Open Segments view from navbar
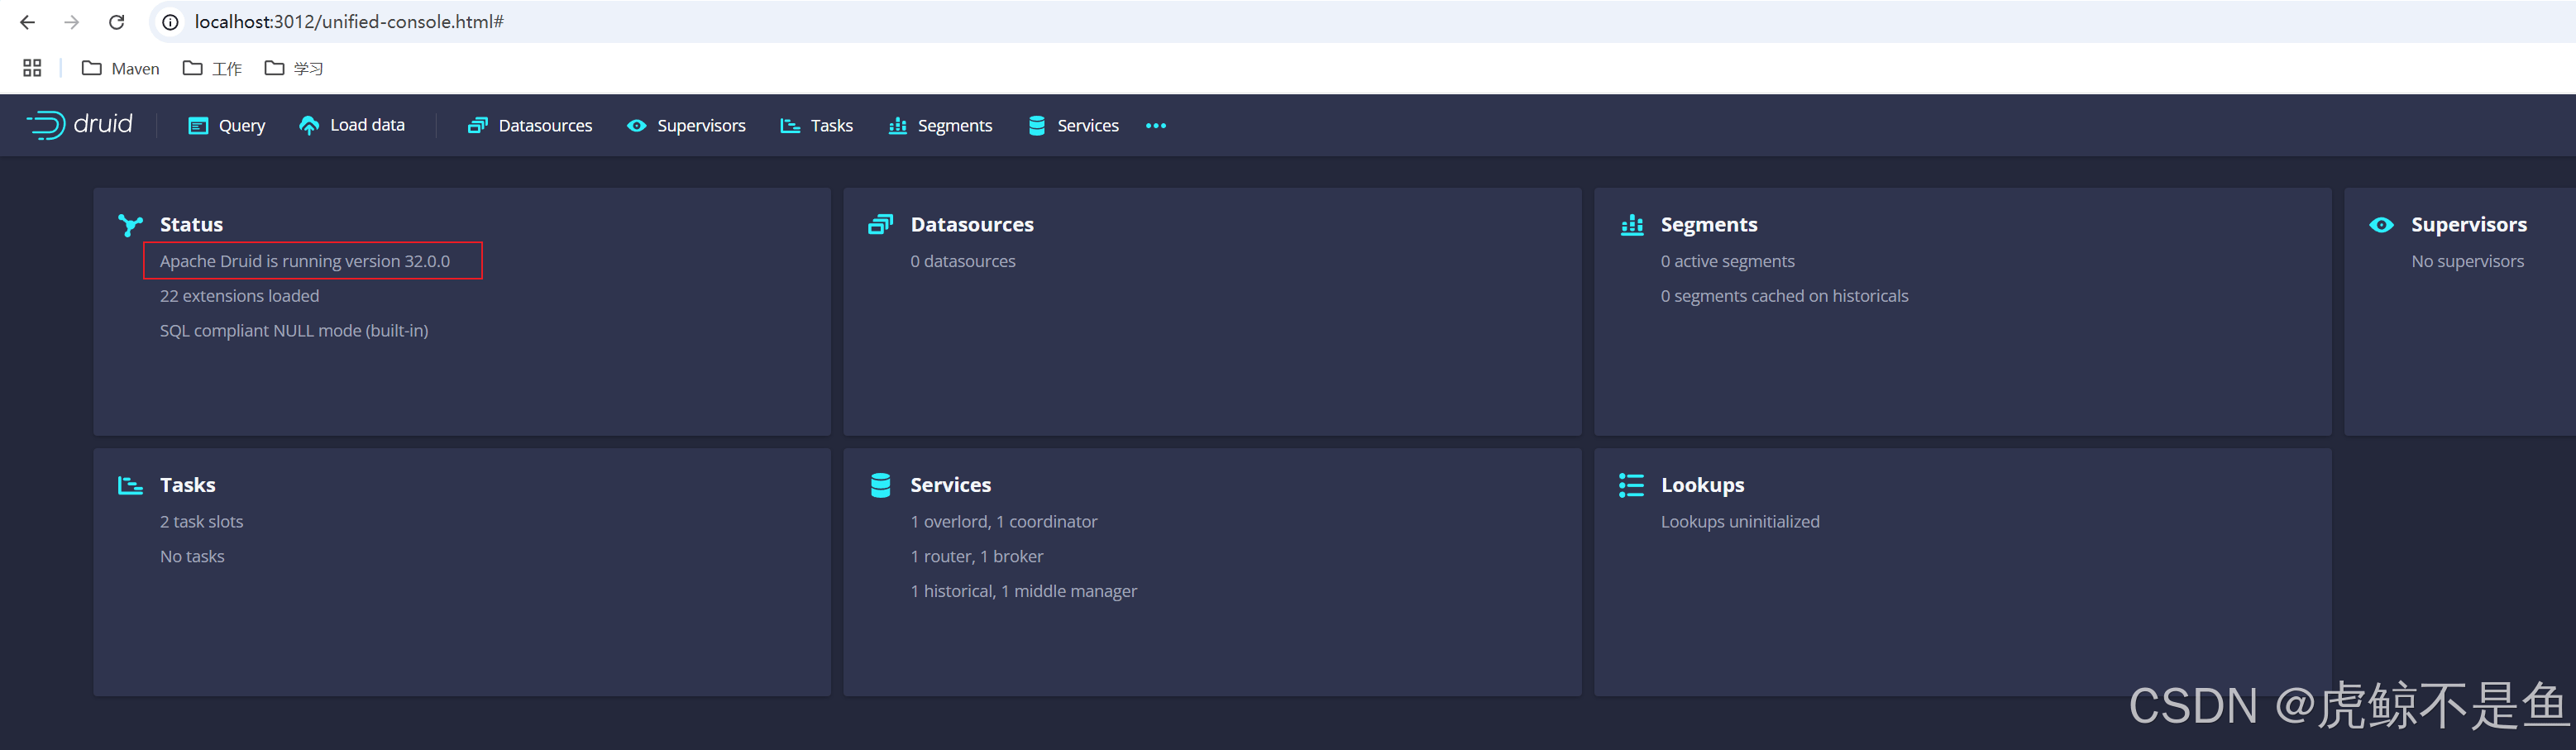This screenshot has height=750, width=2576. point(940,126)
